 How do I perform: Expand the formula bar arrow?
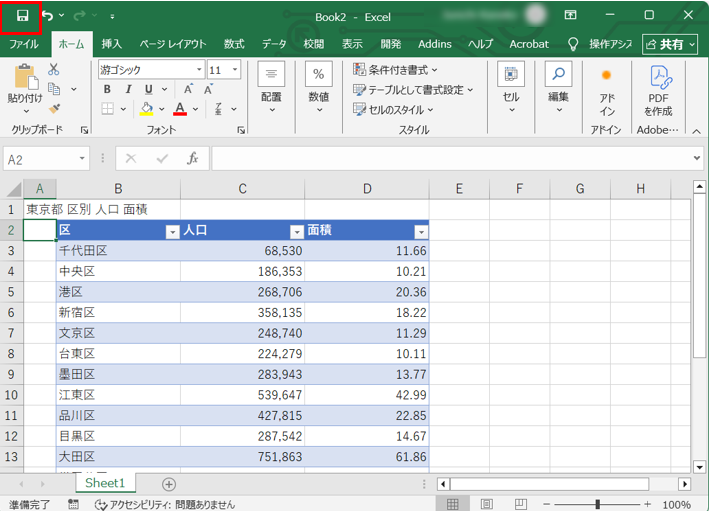point(697,159)
